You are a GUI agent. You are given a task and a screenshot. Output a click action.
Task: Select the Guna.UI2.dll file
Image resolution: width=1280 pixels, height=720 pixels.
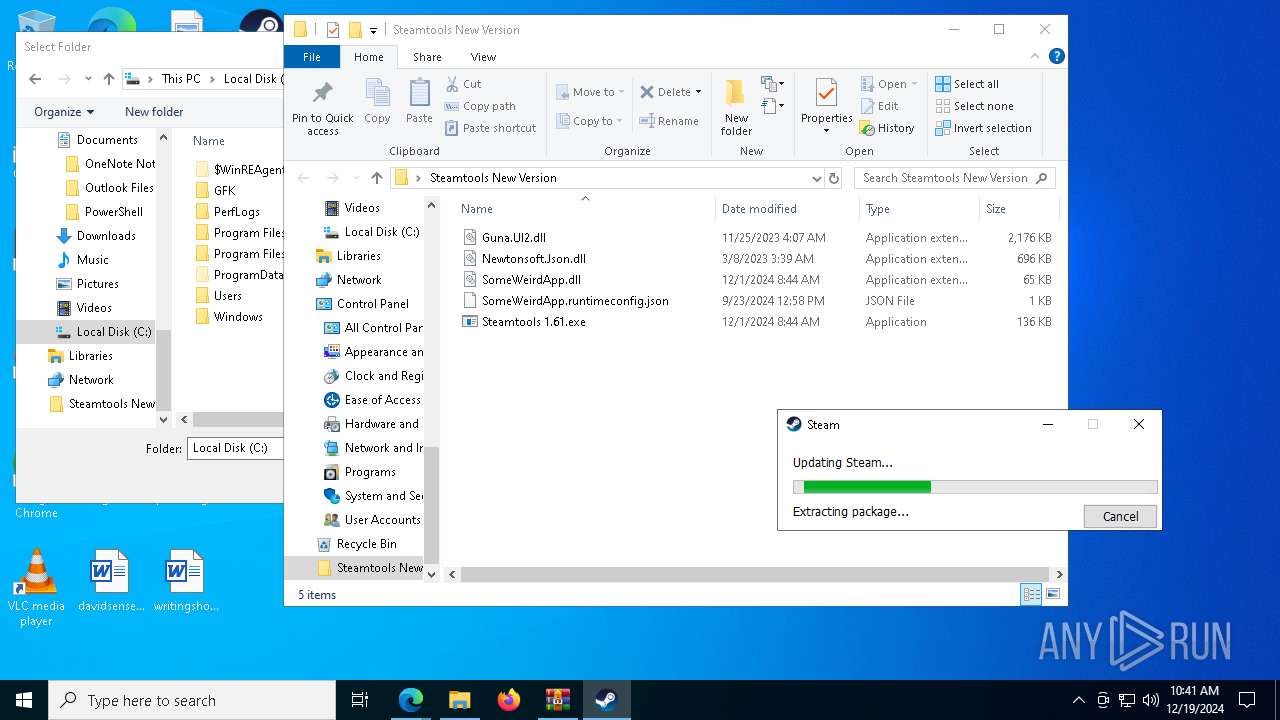pyautogui.click(x=514, y=238)
